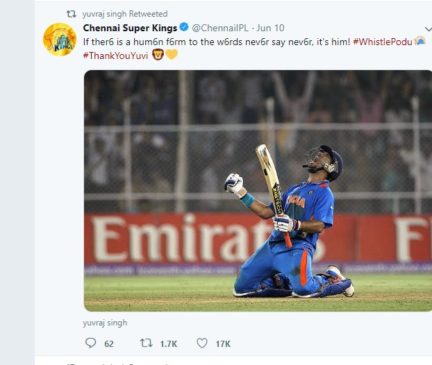Viewport: 432px width, 365px height.
Task: Click the 62 replies count
Action: (x=109, y=344)
